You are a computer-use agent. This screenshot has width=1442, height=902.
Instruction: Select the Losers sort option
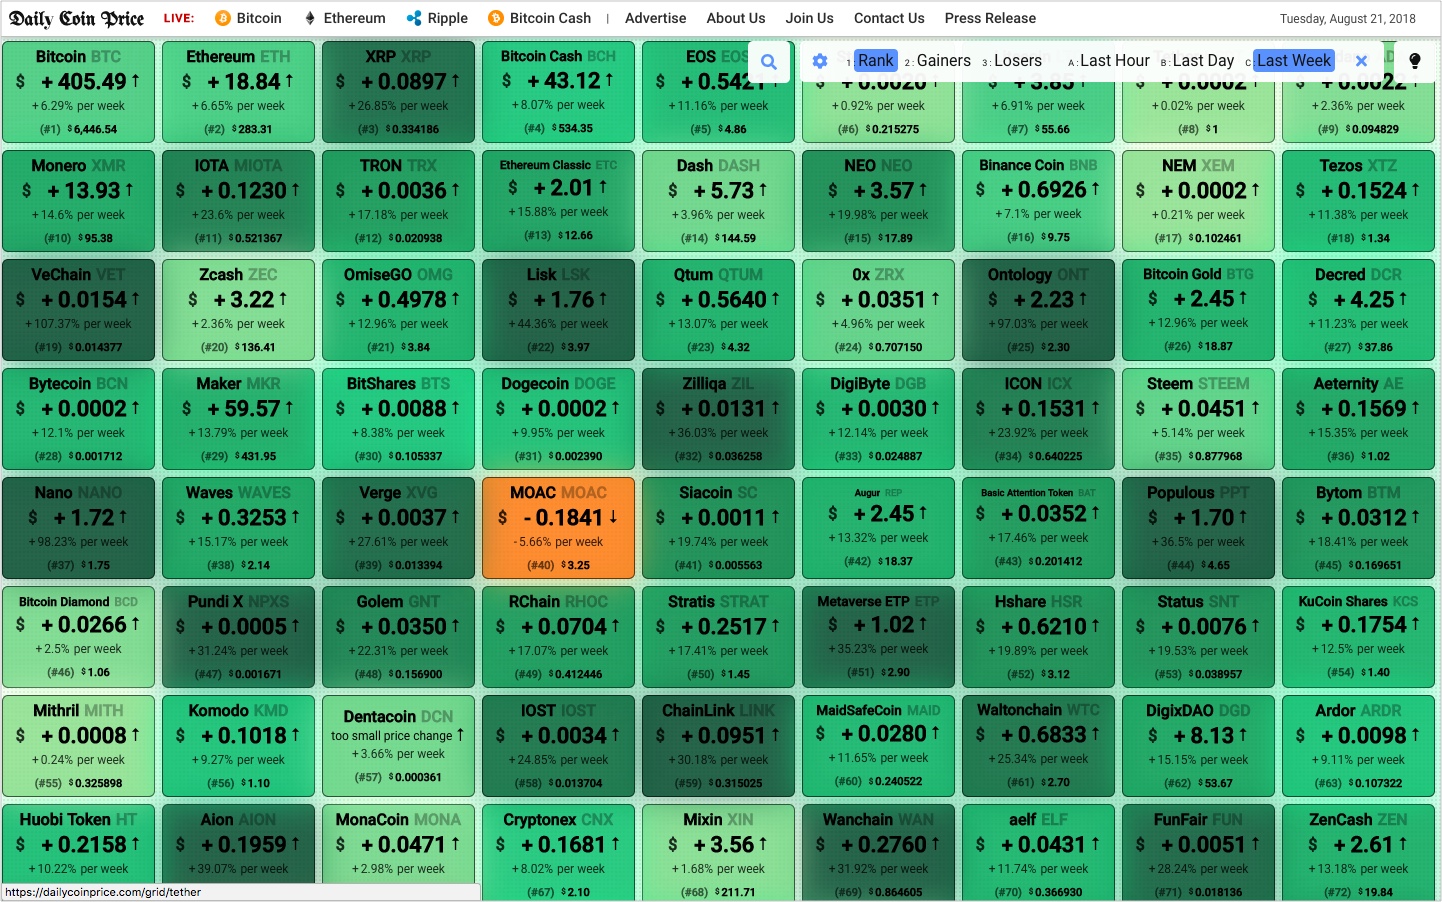1018,61
